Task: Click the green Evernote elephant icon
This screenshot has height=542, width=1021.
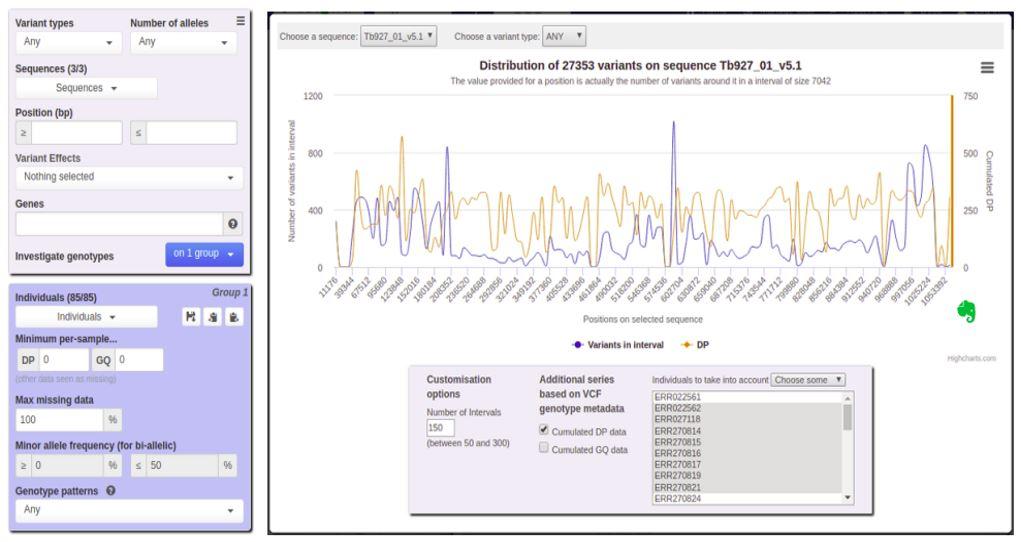Action: tap(967, 310)
